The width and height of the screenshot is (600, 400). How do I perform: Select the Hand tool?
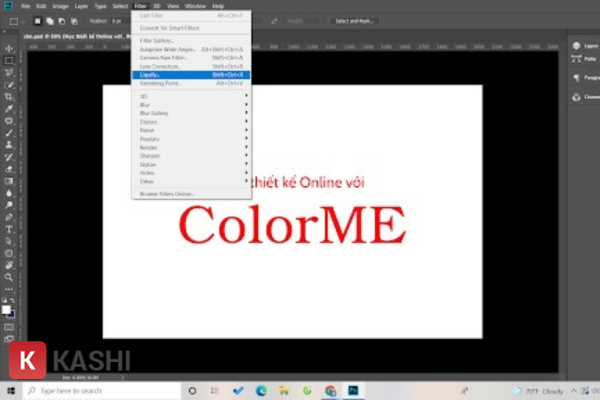9,265
